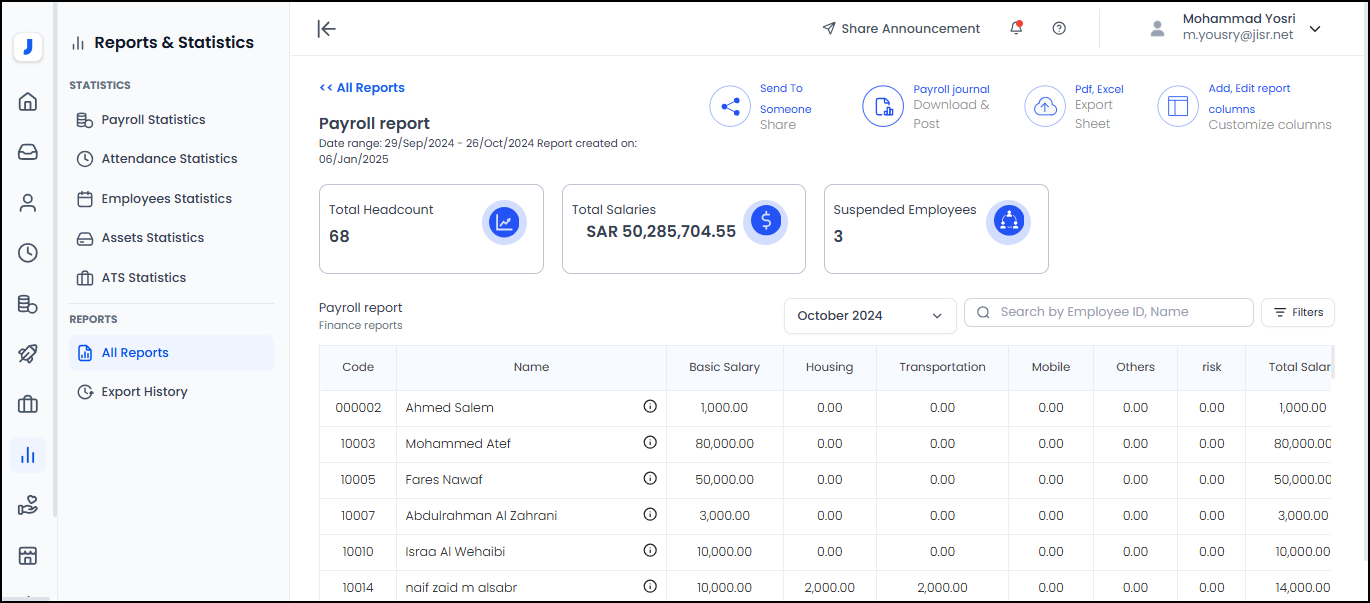Open the Filters button
Viewport: 1370px width, 603px height.
(x=1297, y=312)
